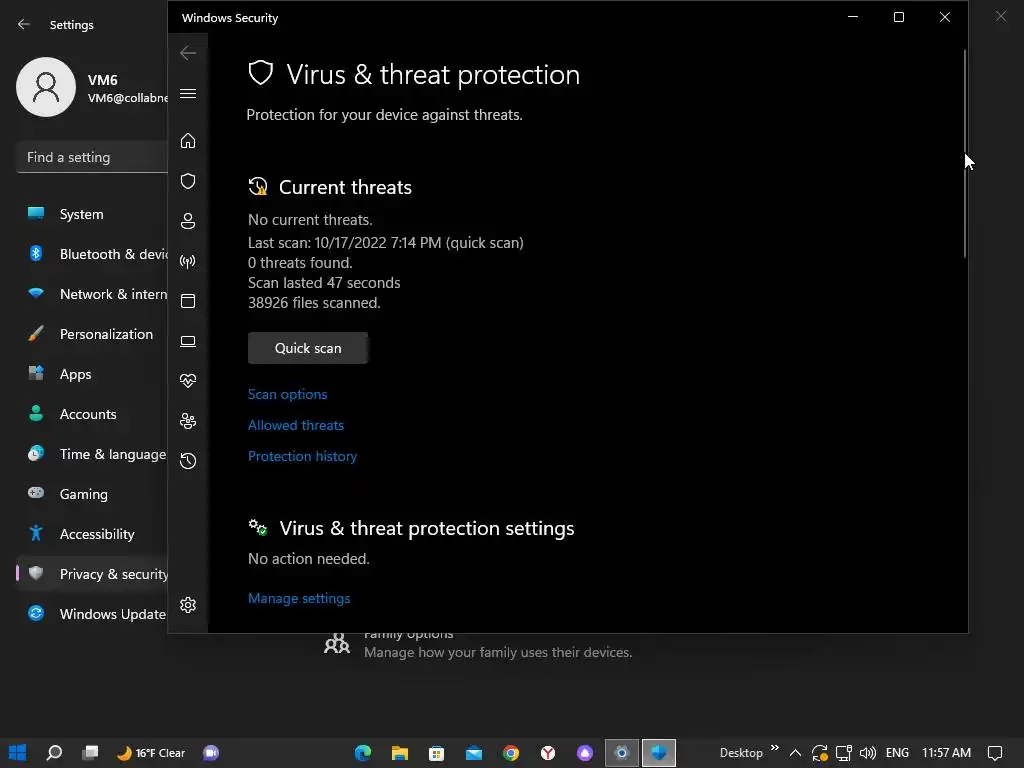This screenshot has width=1024, height=768.
Task: Open the Allowed threats link
Action: click(296, 425)
